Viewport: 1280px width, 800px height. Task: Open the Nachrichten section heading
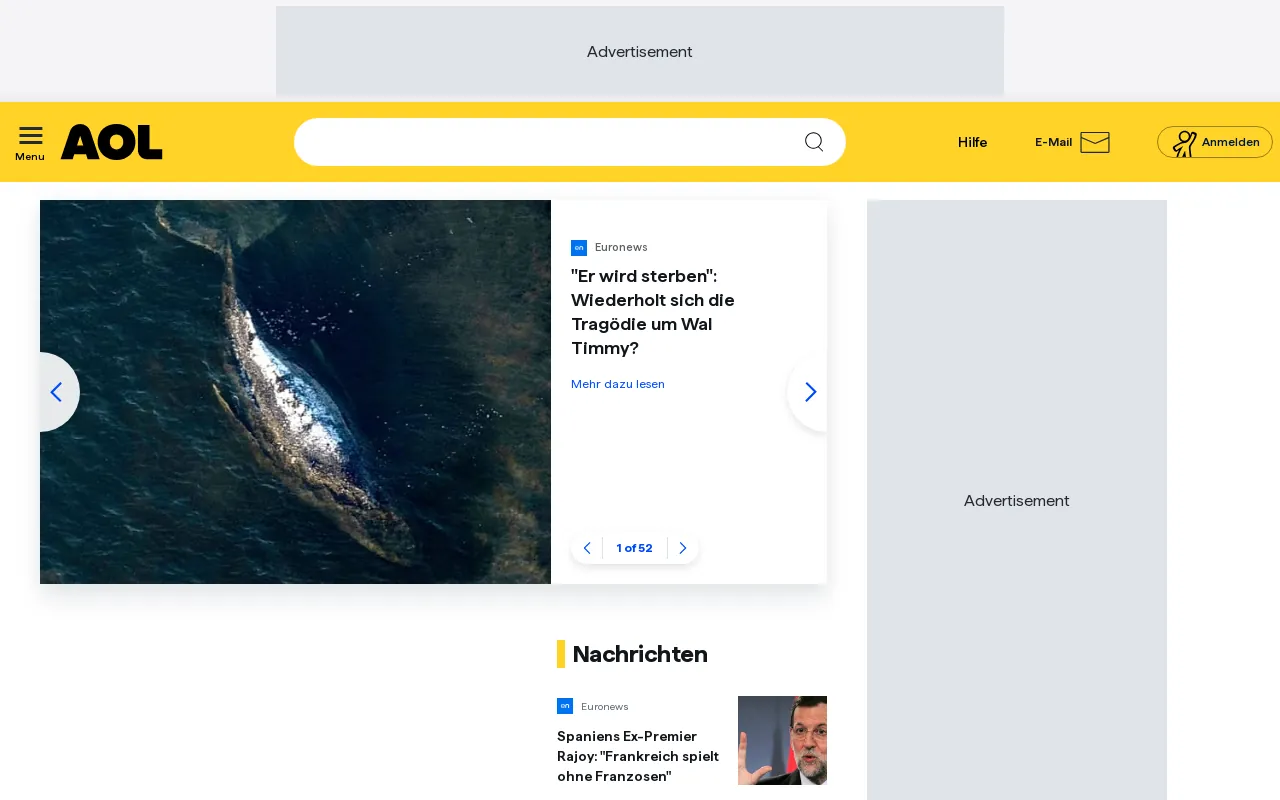click(x=640, y=654)
